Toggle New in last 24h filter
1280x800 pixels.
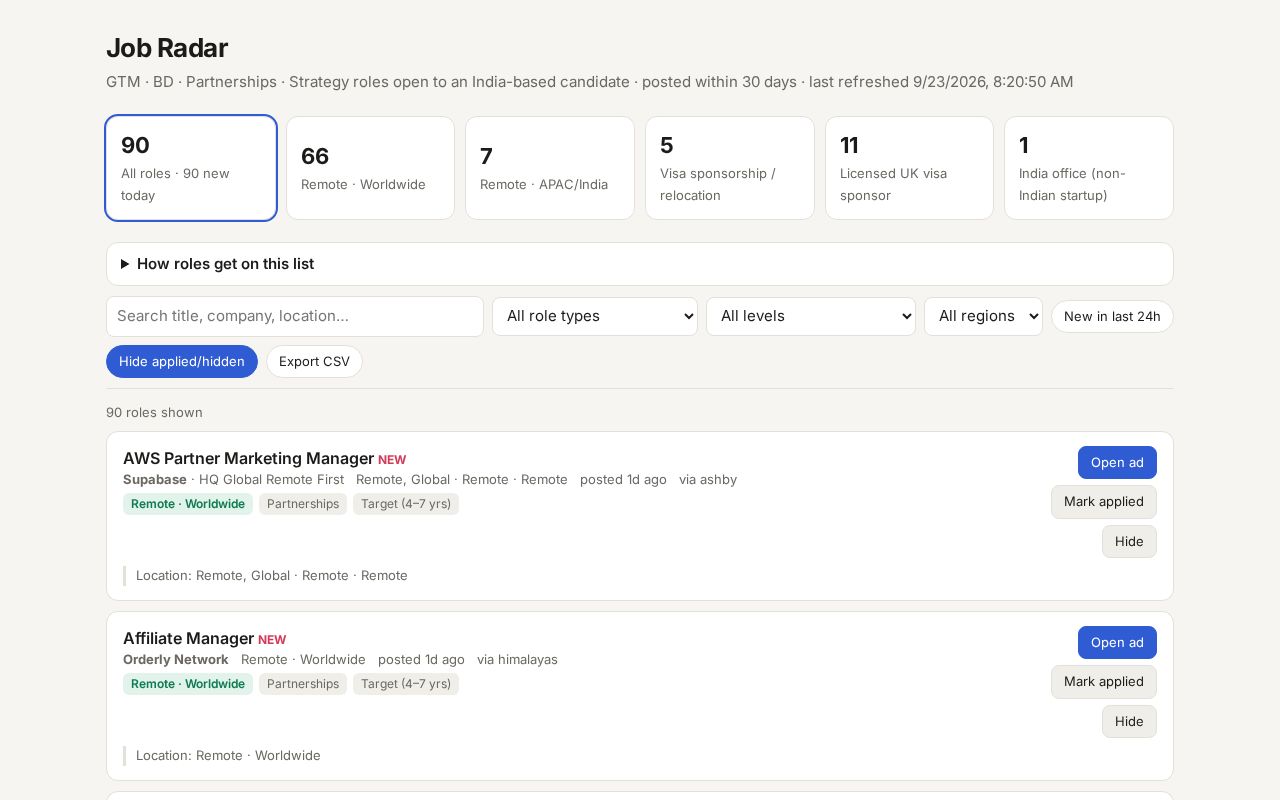pyautogui.click(x=1112, y=316)
